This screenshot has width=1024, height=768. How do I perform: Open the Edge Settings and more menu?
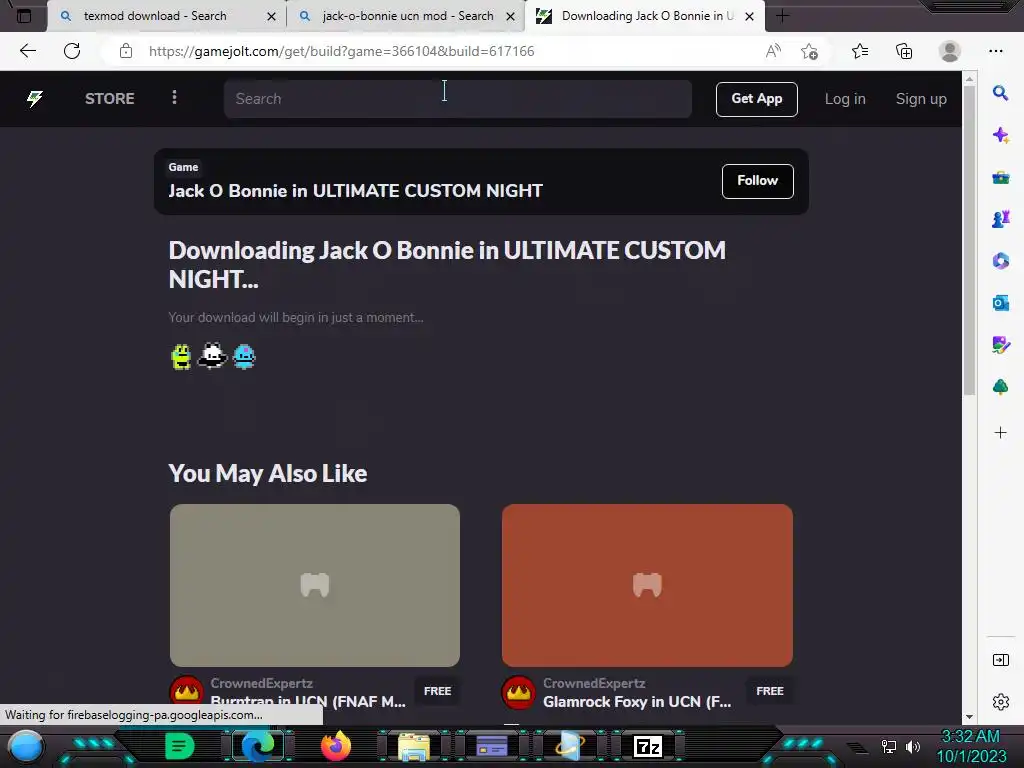(x=996, y=51)
